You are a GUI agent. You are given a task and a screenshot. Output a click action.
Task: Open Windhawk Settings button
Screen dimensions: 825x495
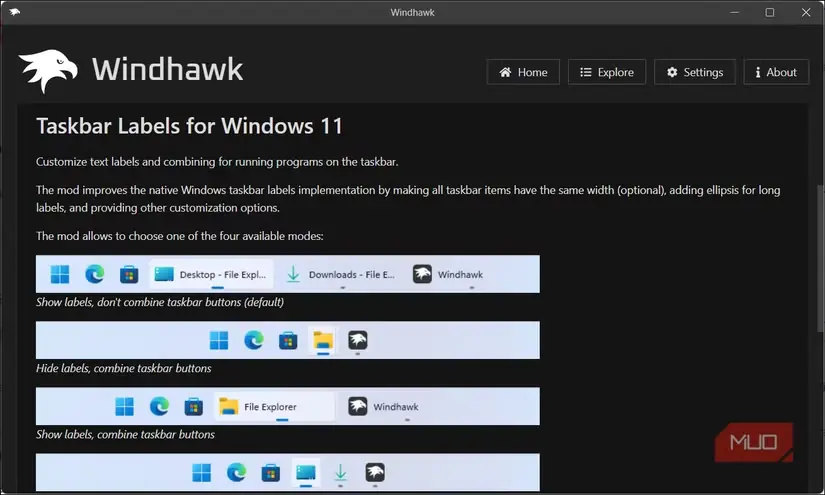coord(695,72)
